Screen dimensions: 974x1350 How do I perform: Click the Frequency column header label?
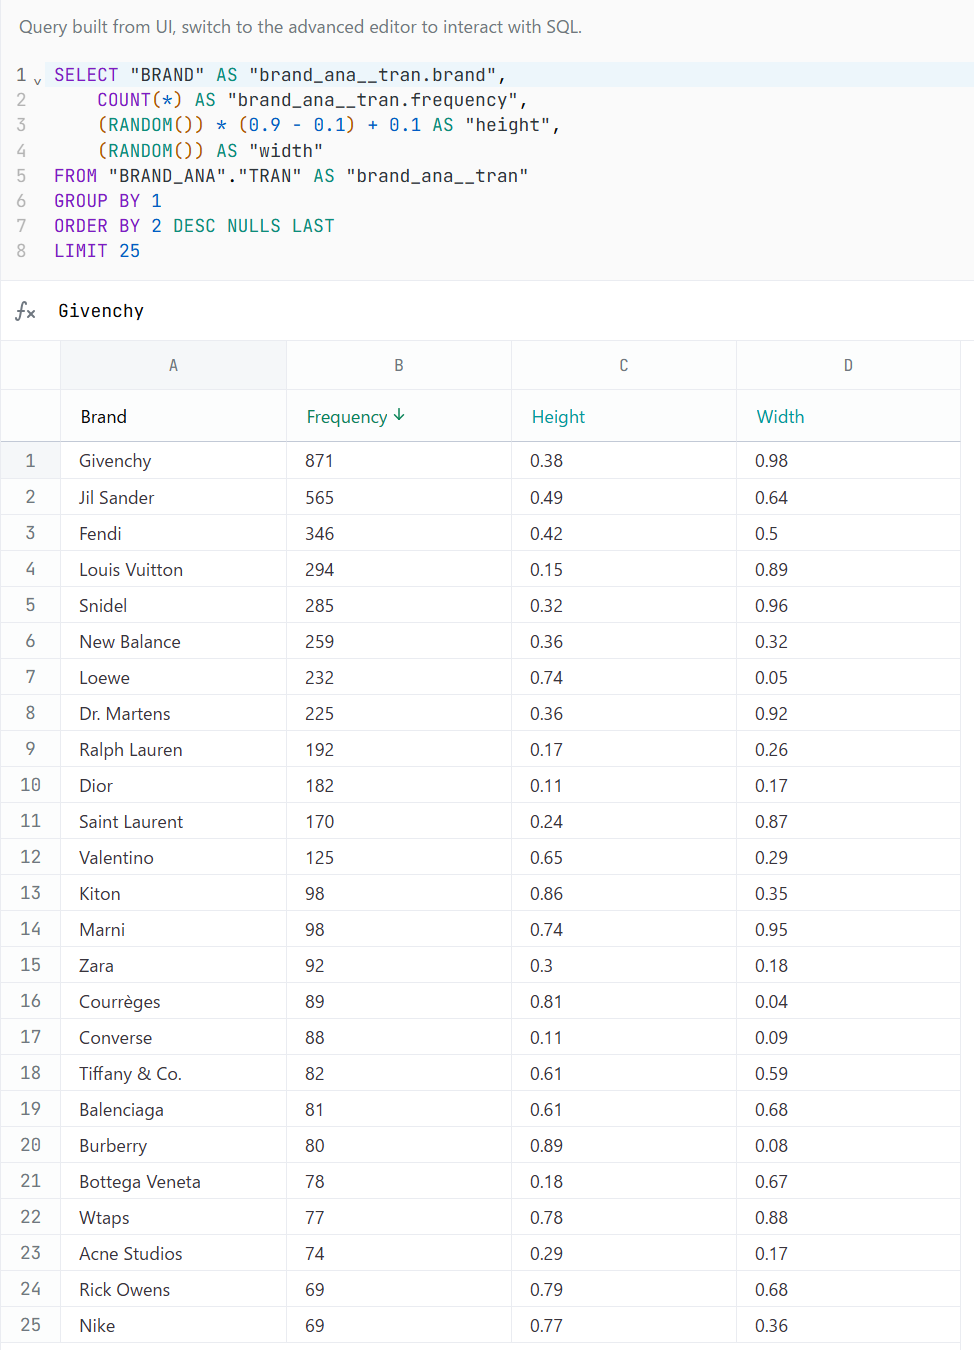346,417
